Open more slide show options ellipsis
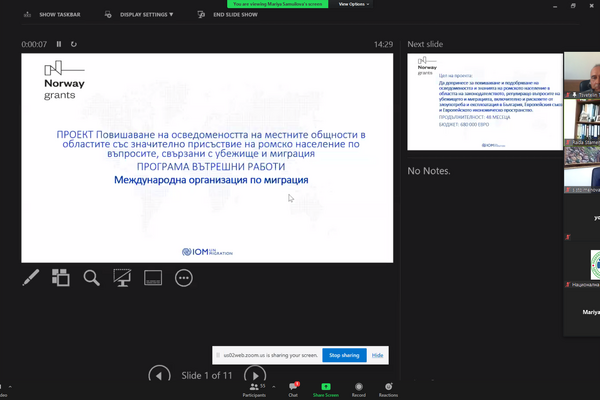This screenshot has width=600, height=400. coord(184,278)
